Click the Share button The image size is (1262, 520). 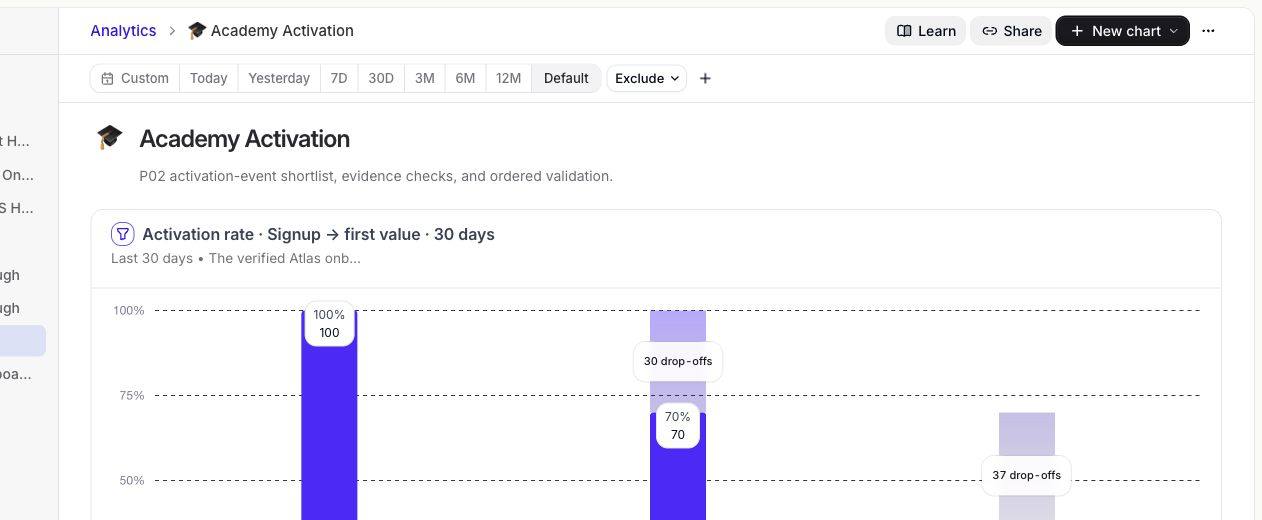pos(1011,31)
